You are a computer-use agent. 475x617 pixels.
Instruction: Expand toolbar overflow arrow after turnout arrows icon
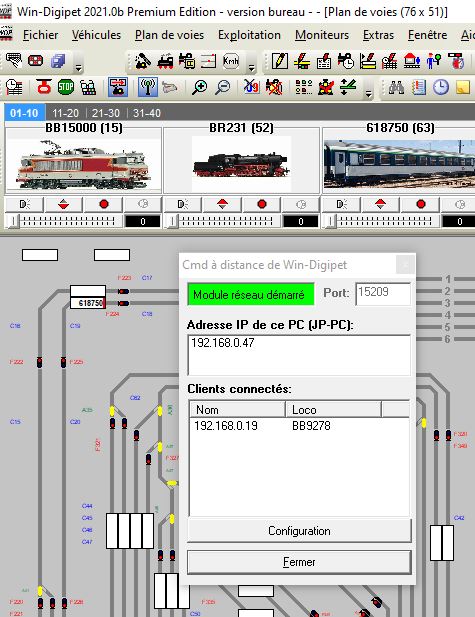[369, 93]
